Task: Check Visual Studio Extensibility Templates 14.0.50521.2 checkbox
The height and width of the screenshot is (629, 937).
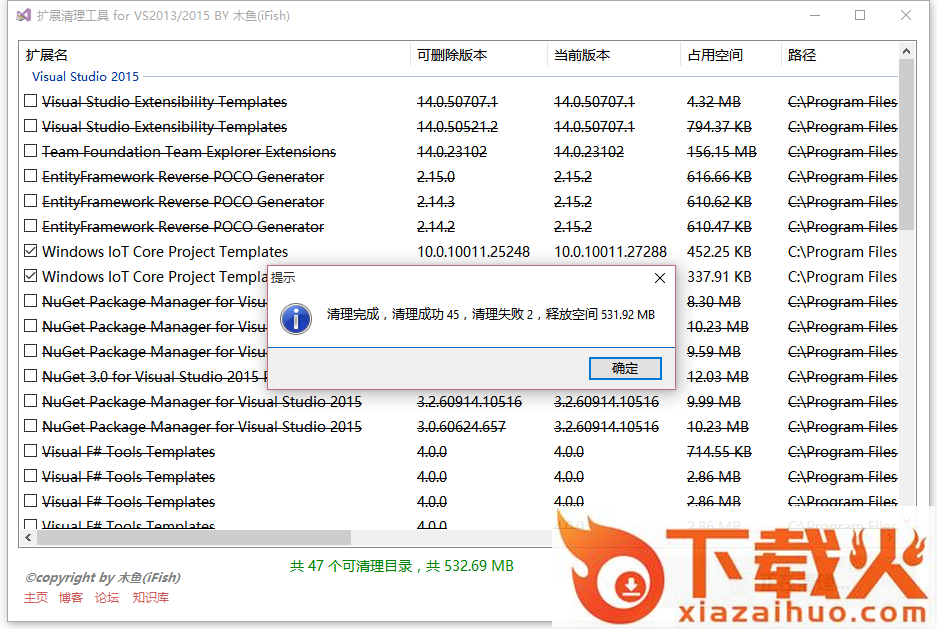Action: (30, 126)
